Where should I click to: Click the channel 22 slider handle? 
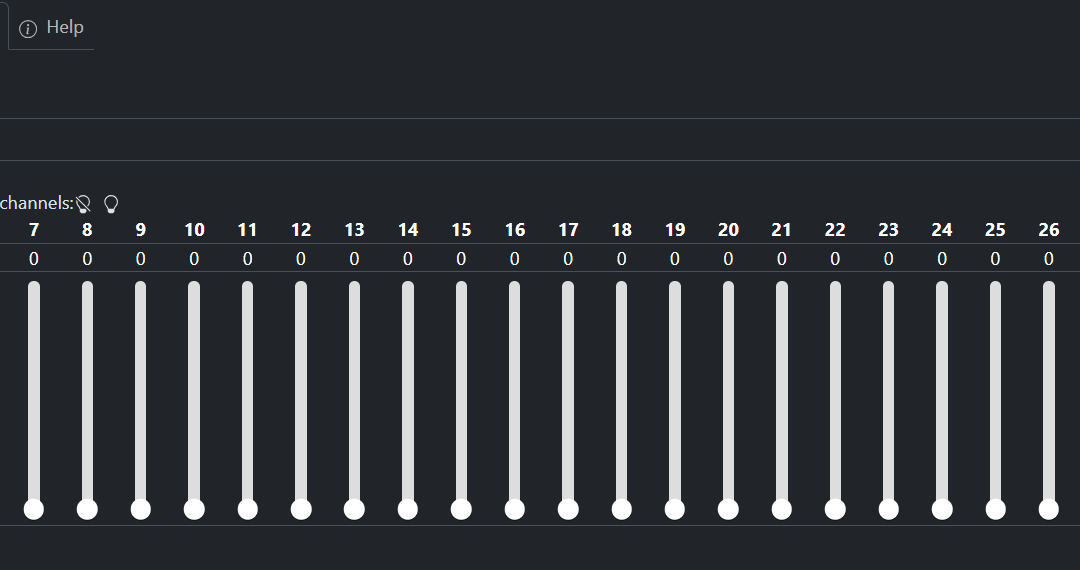point(835,509)
